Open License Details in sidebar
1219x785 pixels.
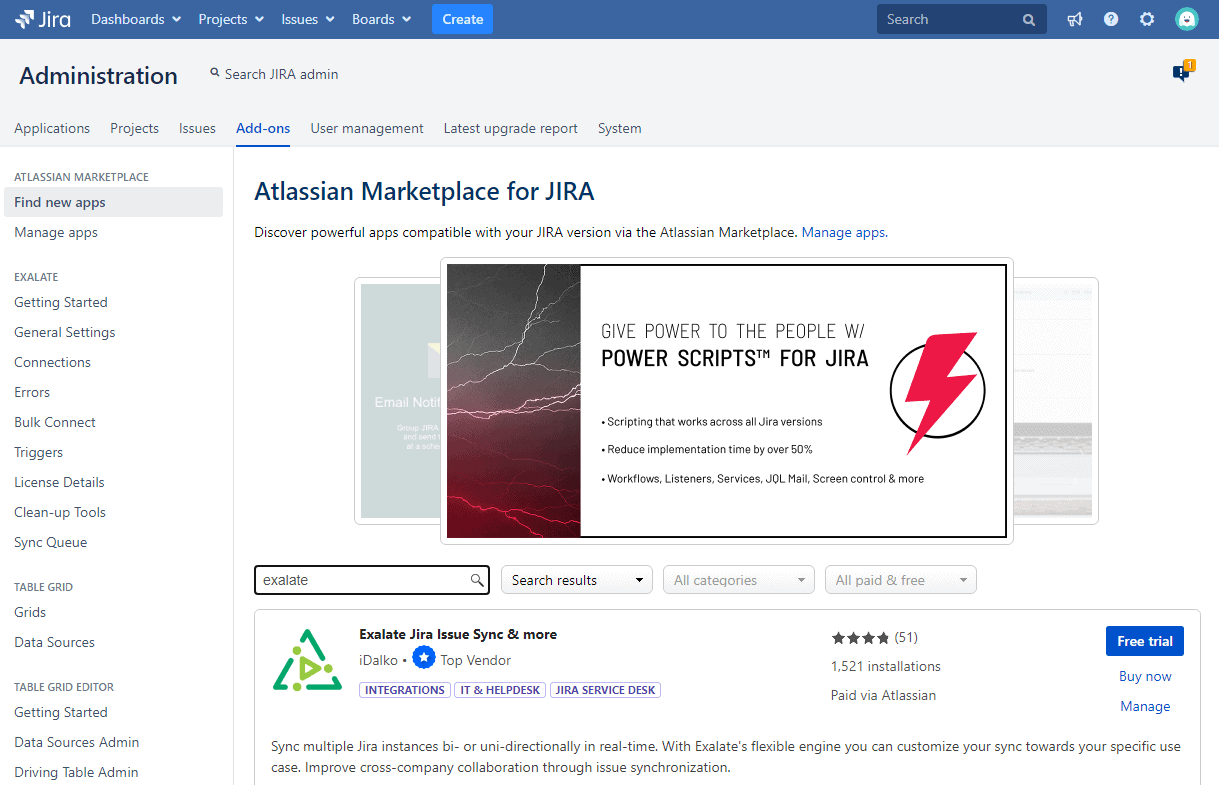click(x=59, y=482)
